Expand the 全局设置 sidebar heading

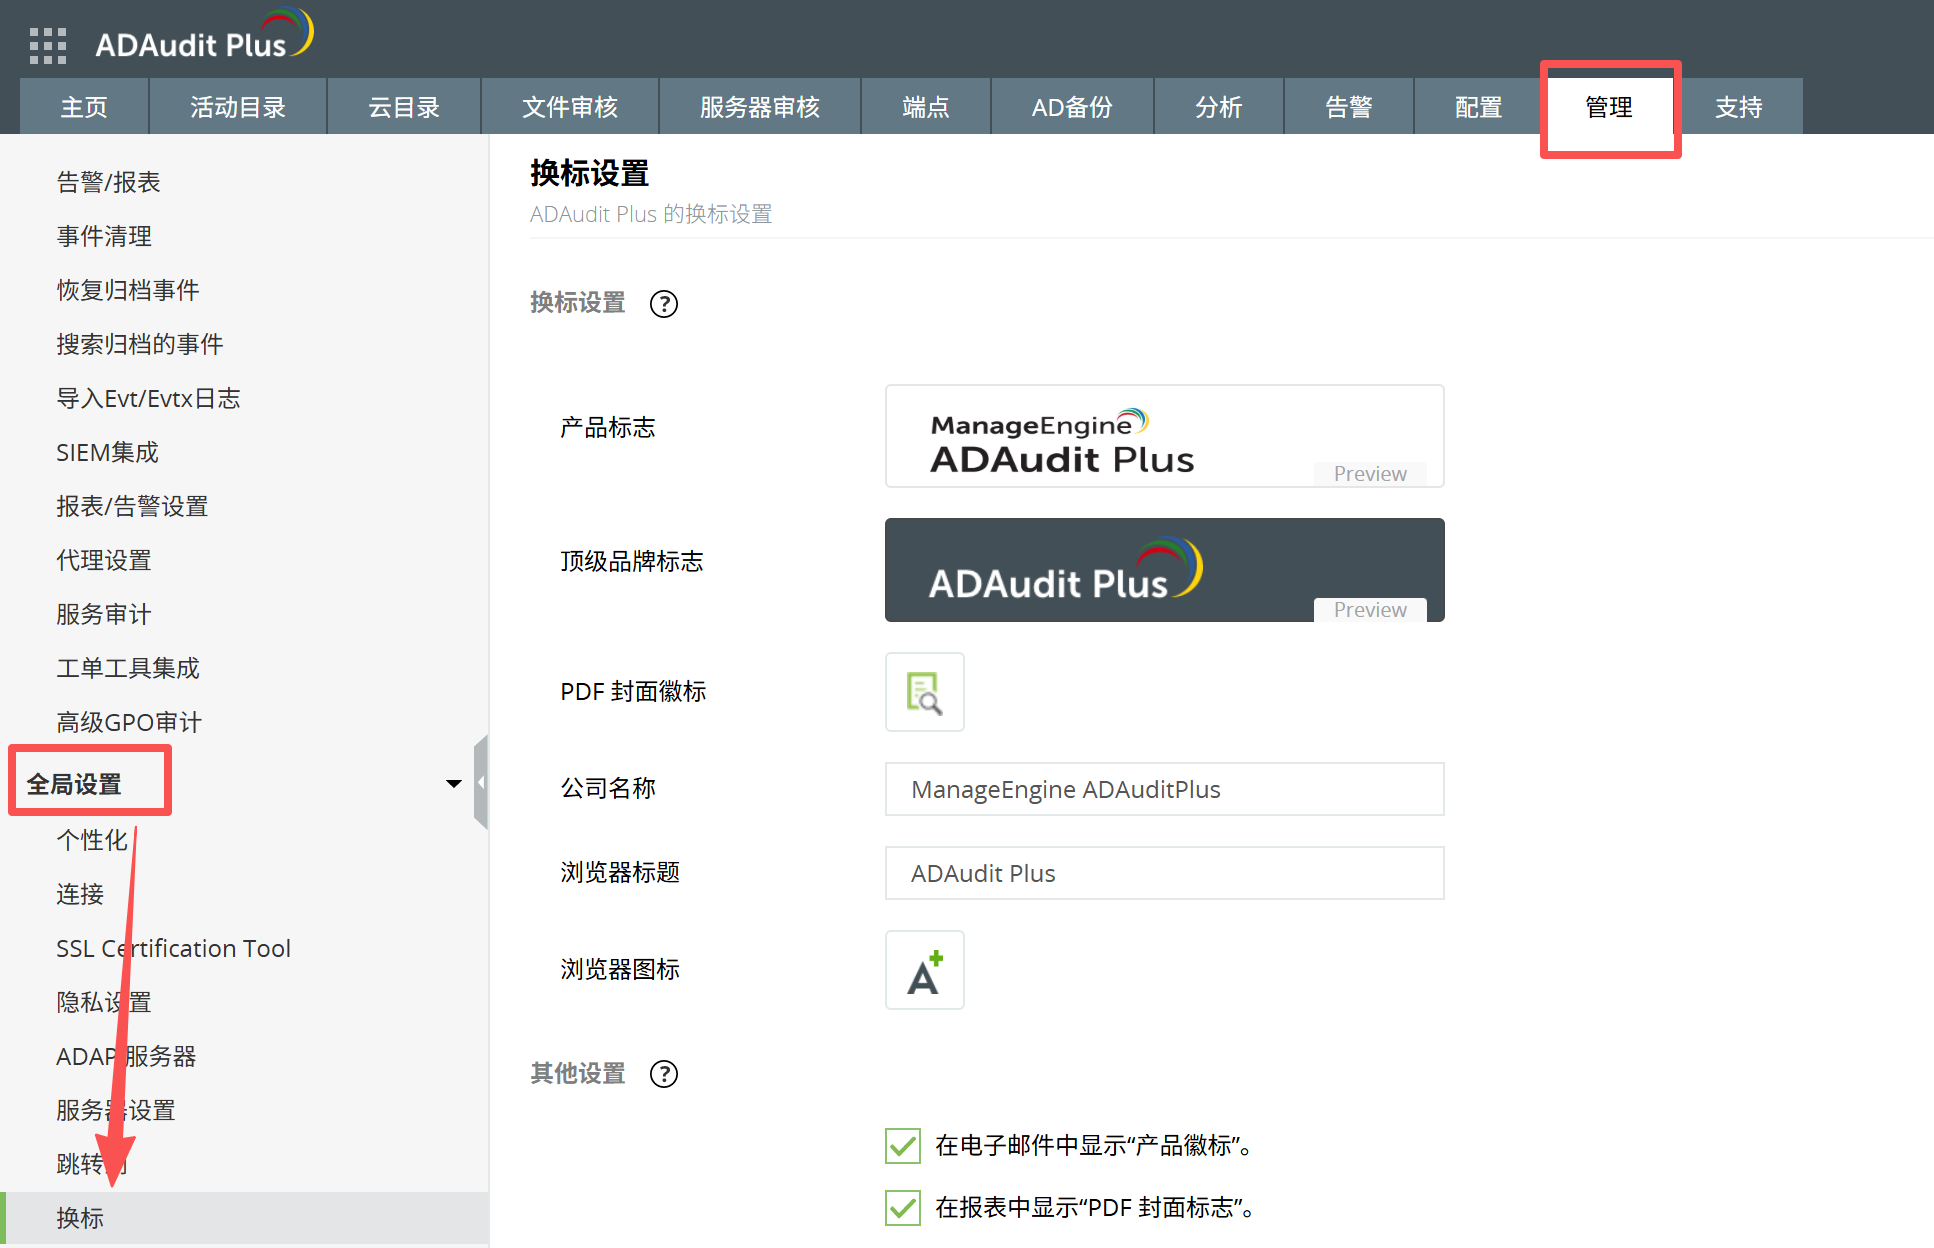(74, 784)
